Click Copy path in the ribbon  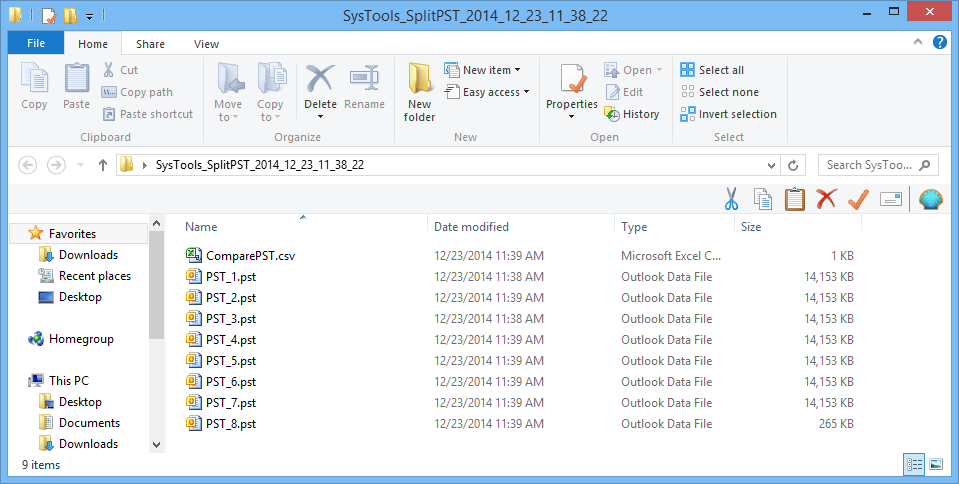click(x=137, y=92)
